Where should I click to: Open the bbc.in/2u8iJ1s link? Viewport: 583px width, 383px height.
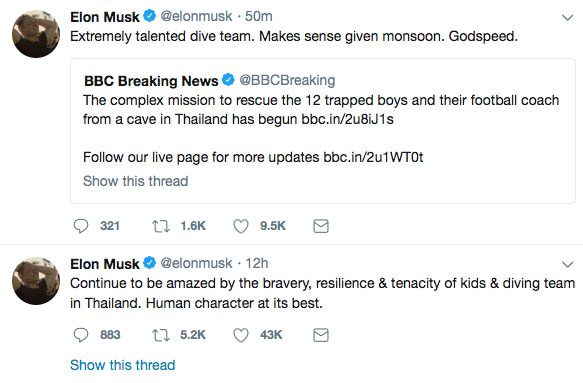pos(347,119)
